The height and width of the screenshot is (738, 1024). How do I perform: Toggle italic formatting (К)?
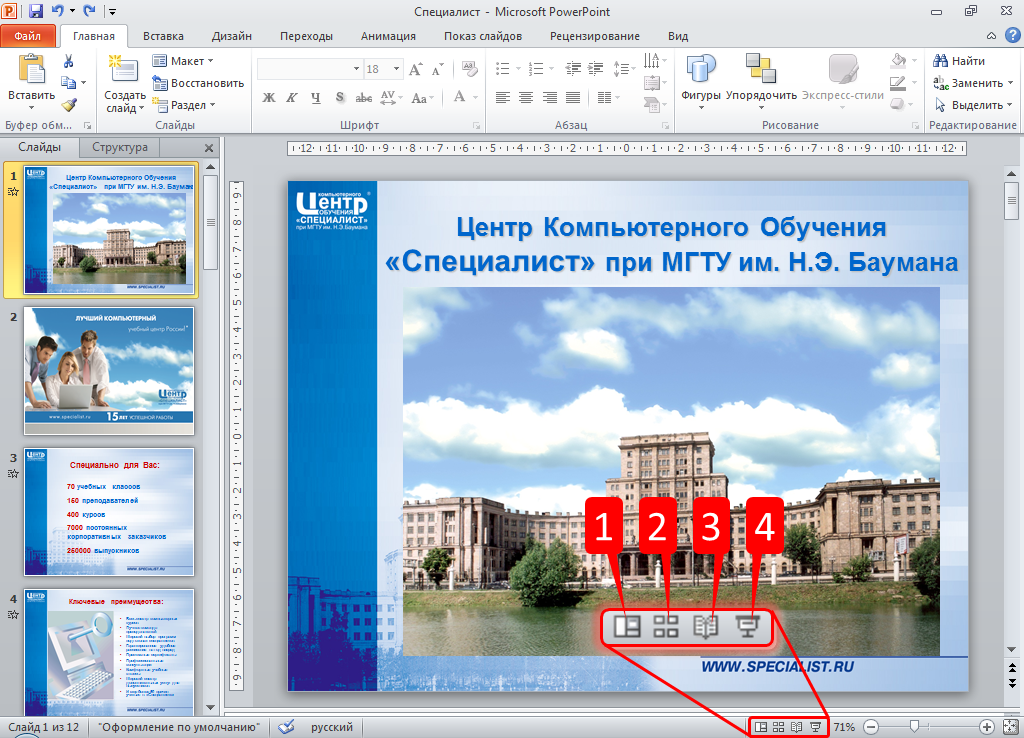(x=292, y=97)
